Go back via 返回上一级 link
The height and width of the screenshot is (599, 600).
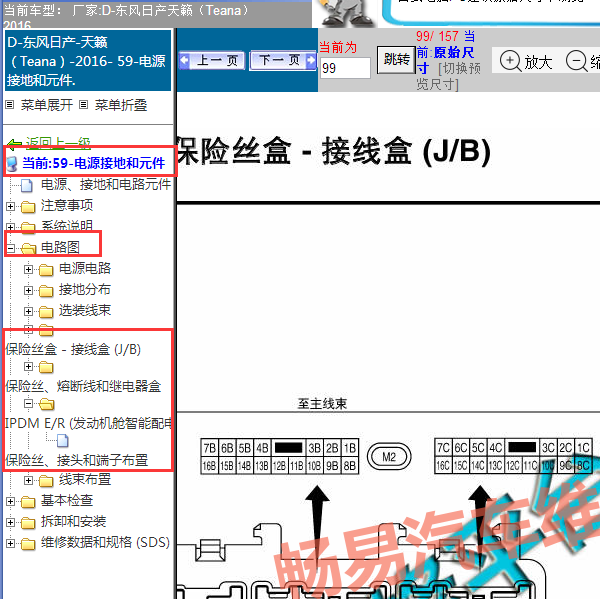tap(58, 142)
